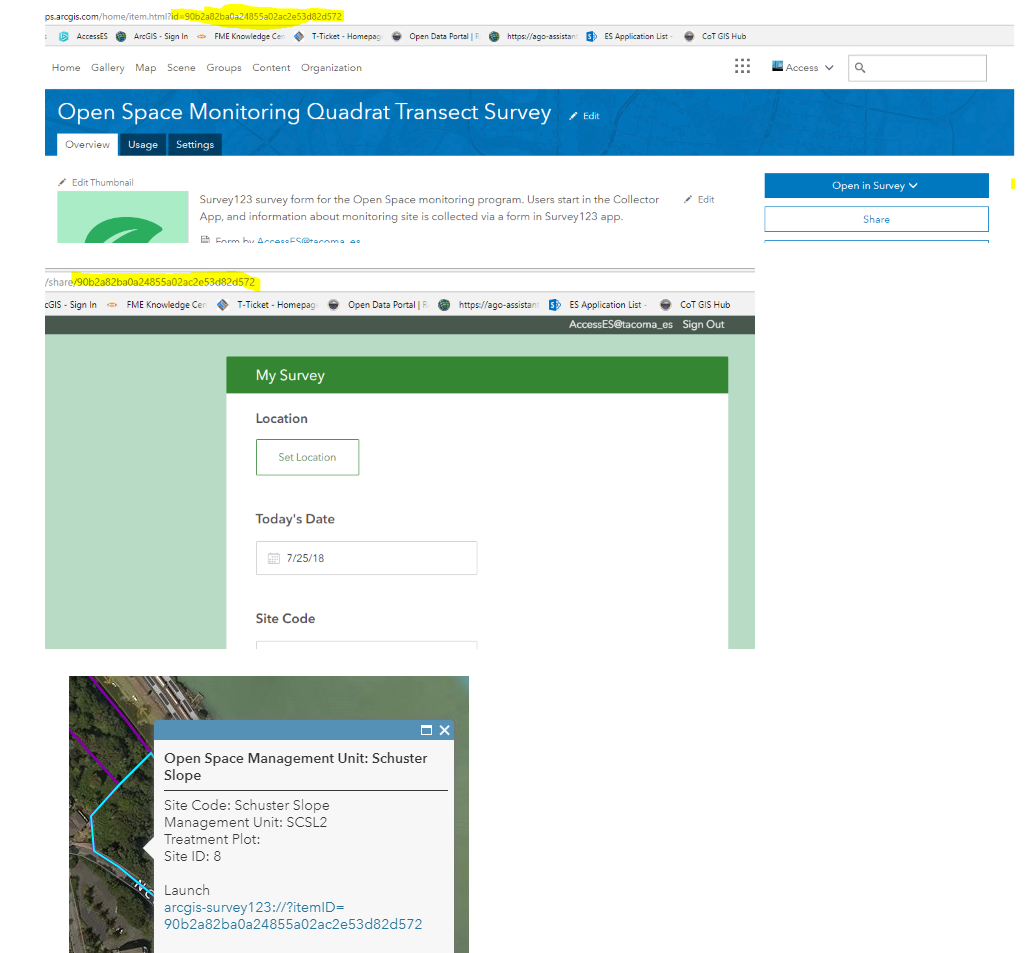Open T-Ticket Homepage bookmark in top bar
This screenshot has height=953, width=1036.
(x=338, y=36)
